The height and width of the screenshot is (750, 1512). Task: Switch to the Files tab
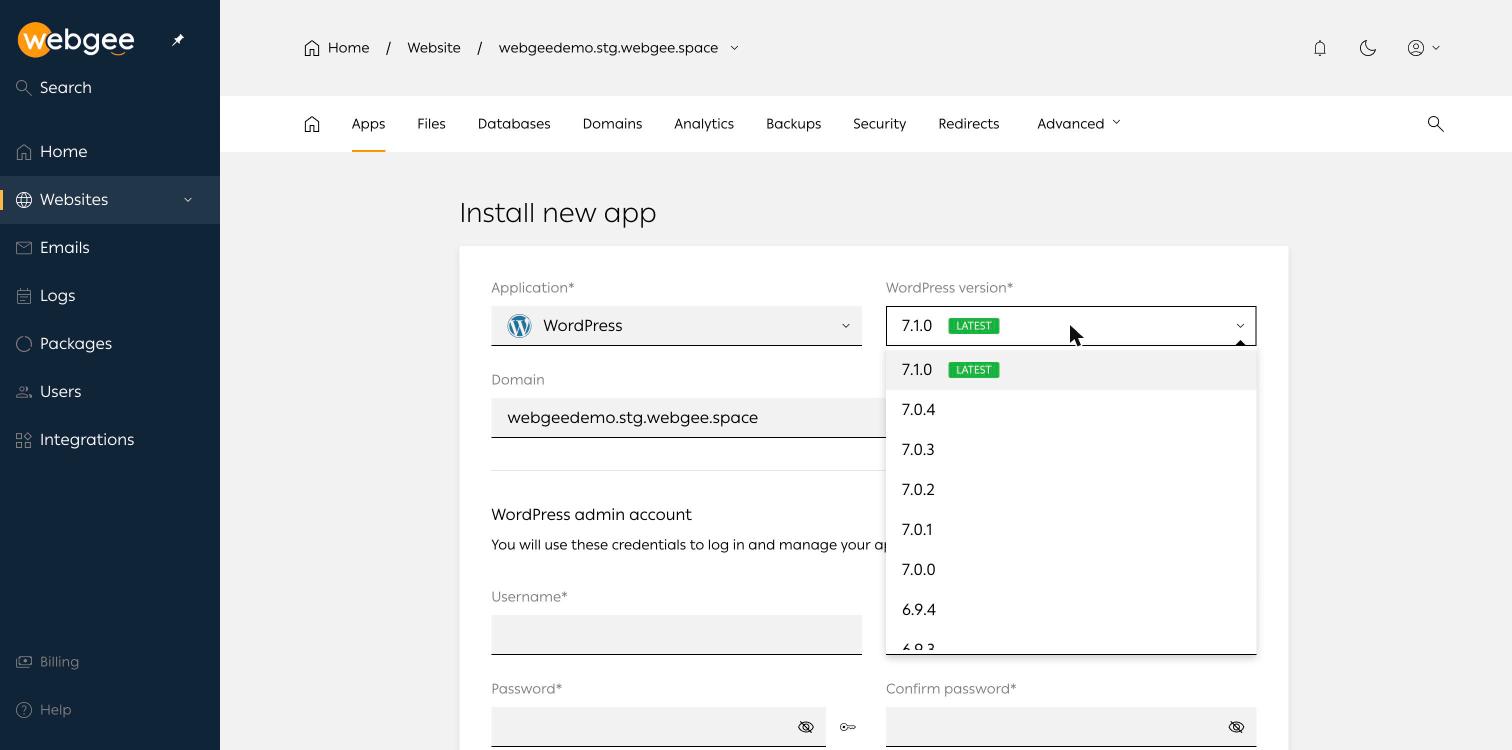(x=431, y=124)
